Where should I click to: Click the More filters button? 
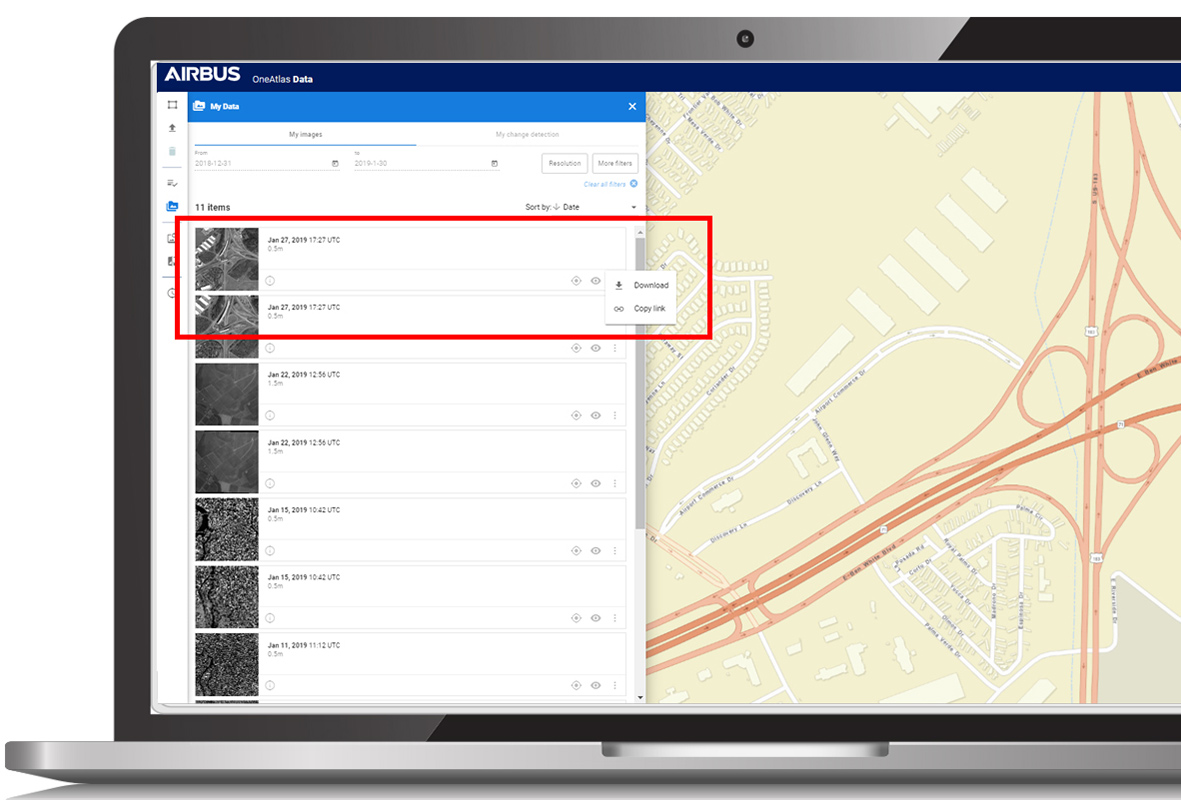[x=614, y=163]
